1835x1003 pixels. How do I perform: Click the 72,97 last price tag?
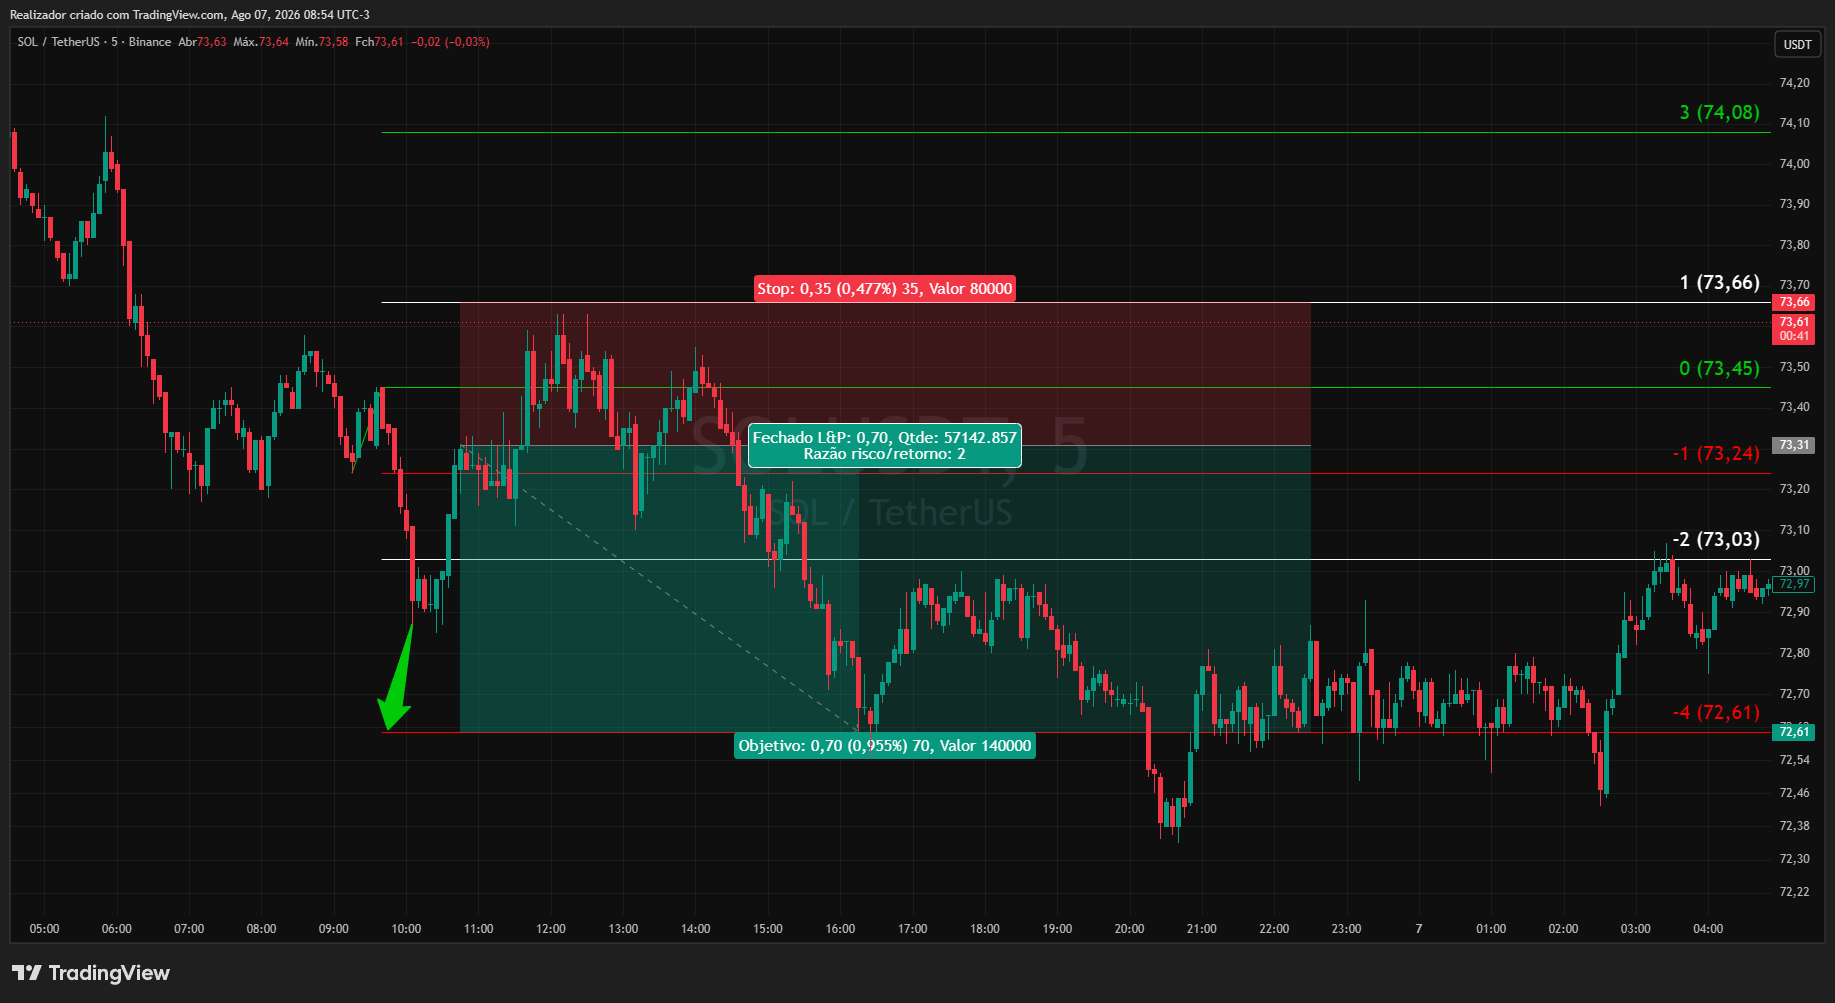(x=1795, y=584)
